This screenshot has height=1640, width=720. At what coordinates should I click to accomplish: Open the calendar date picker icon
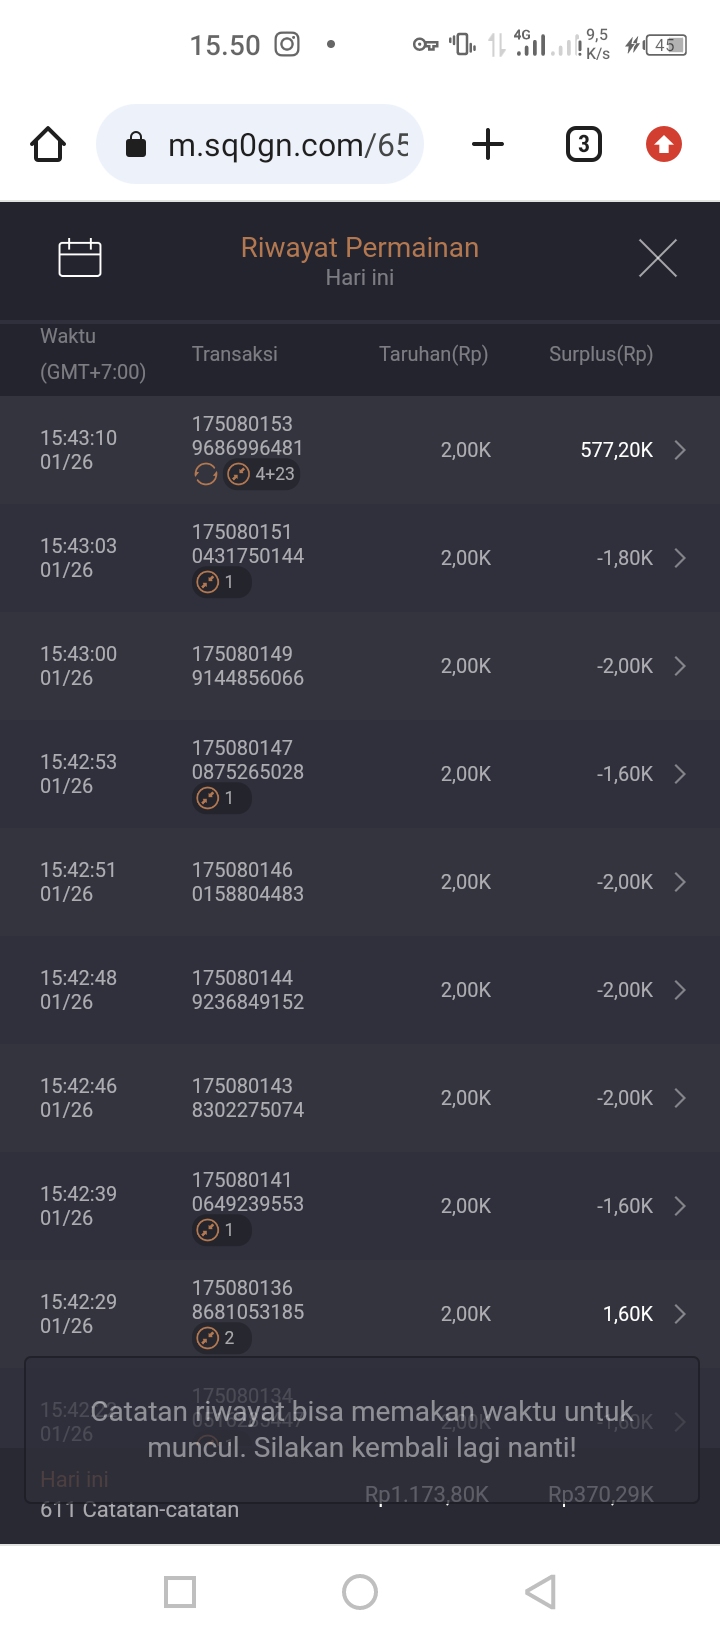[80, 258]
